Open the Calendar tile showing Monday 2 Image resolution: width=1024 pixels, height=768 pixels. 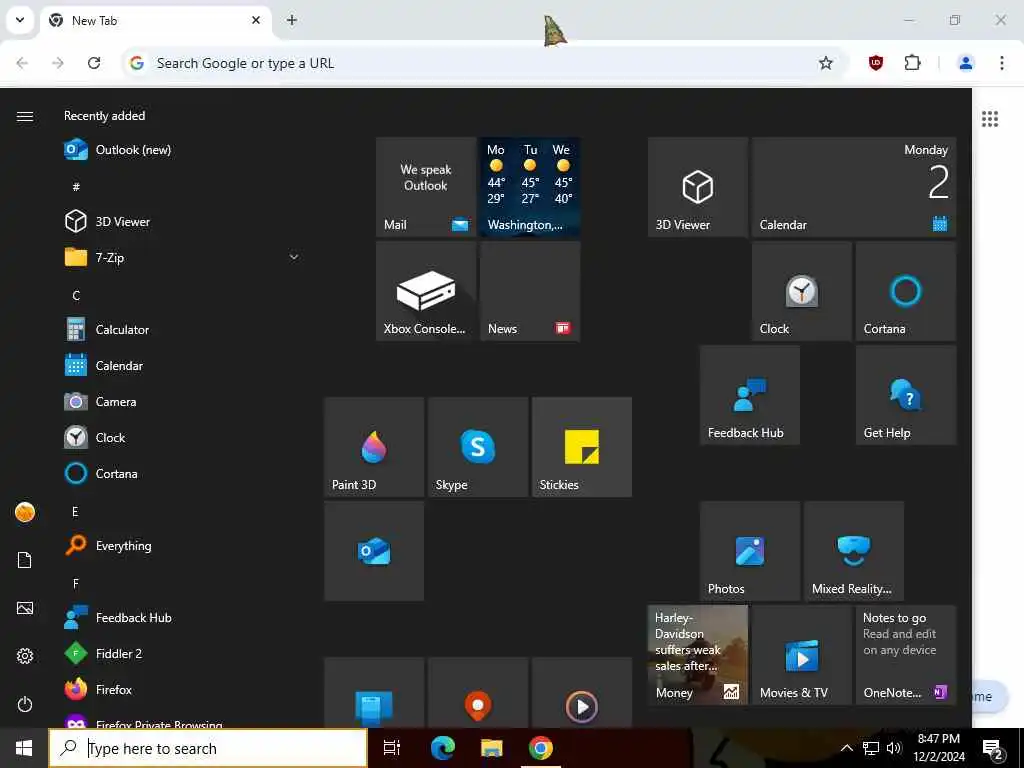[854, 187]
